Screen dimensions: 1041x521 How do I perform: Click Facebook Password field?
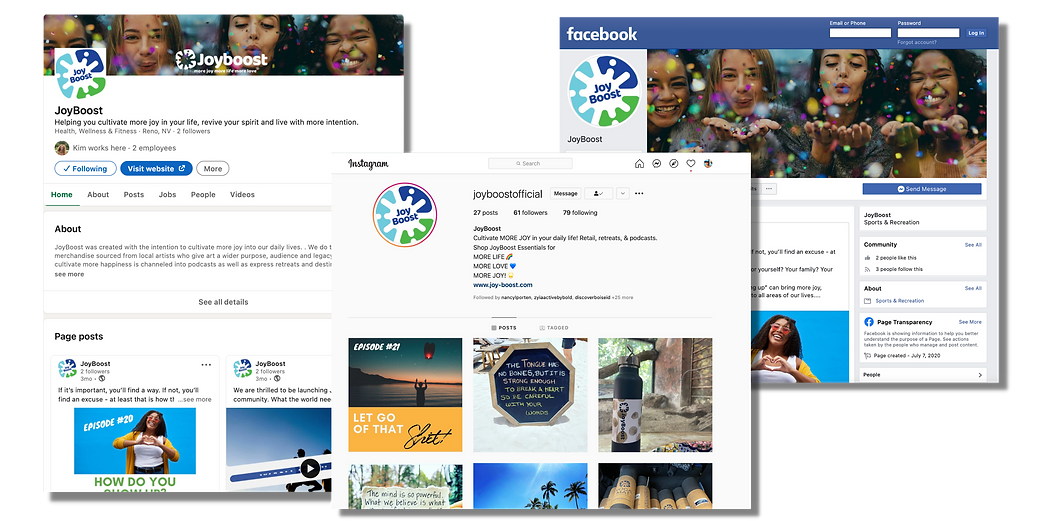tap(928, 33)
